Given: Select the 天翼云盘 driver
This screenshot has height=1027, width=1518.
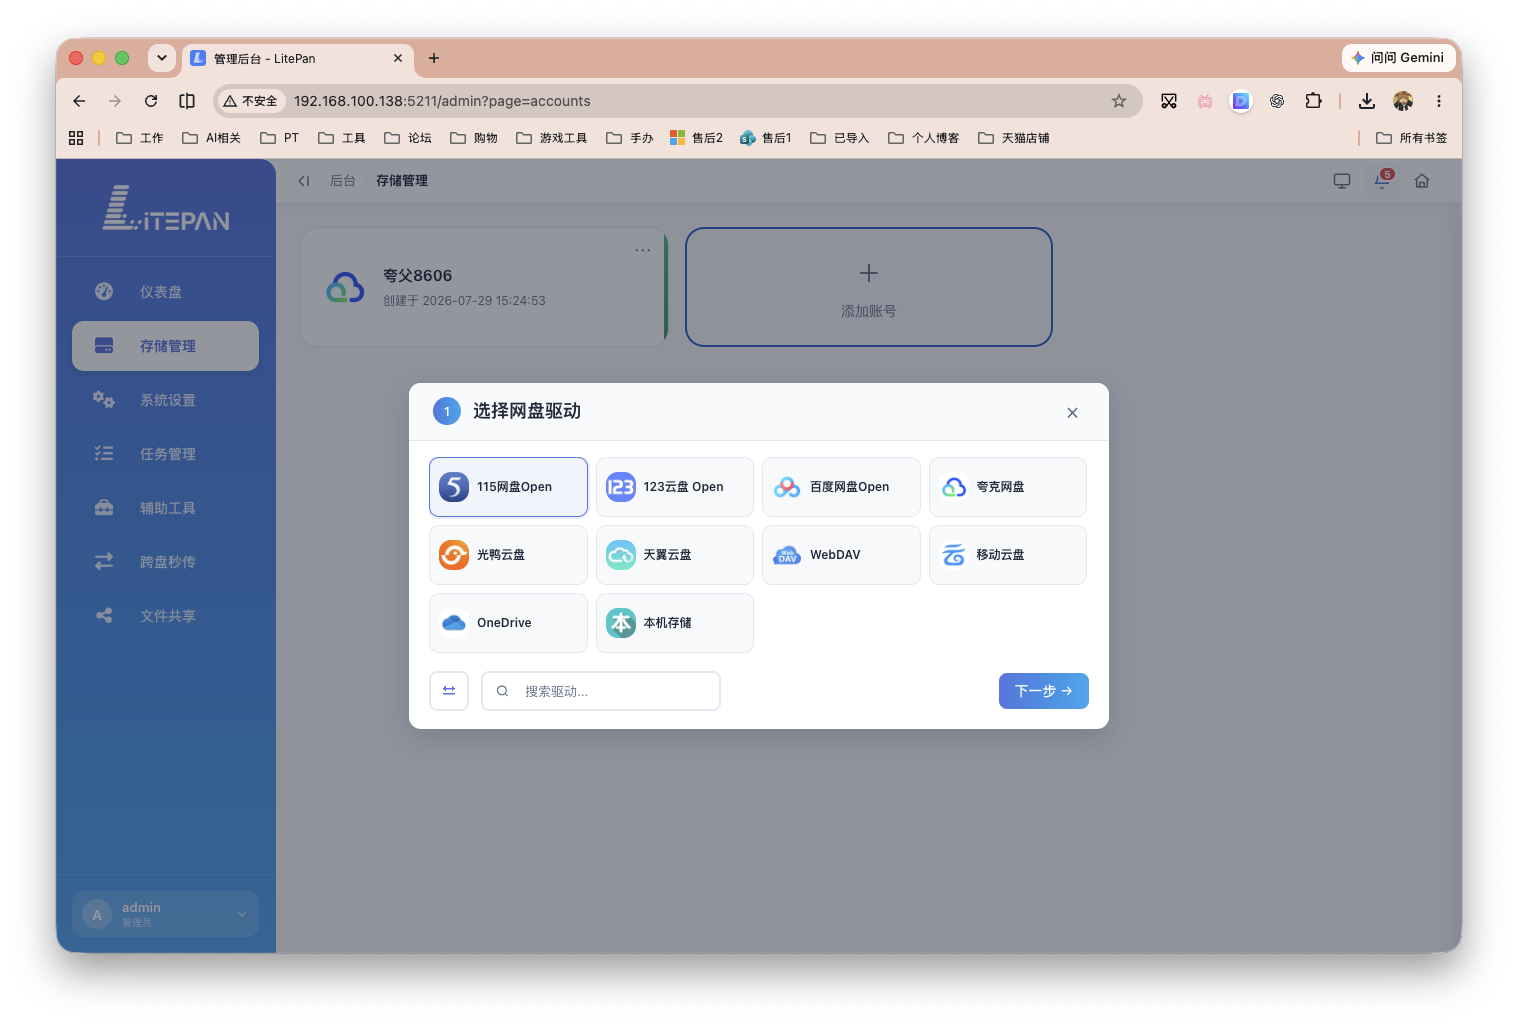Looking at the screenshot, I should [675, 555].
